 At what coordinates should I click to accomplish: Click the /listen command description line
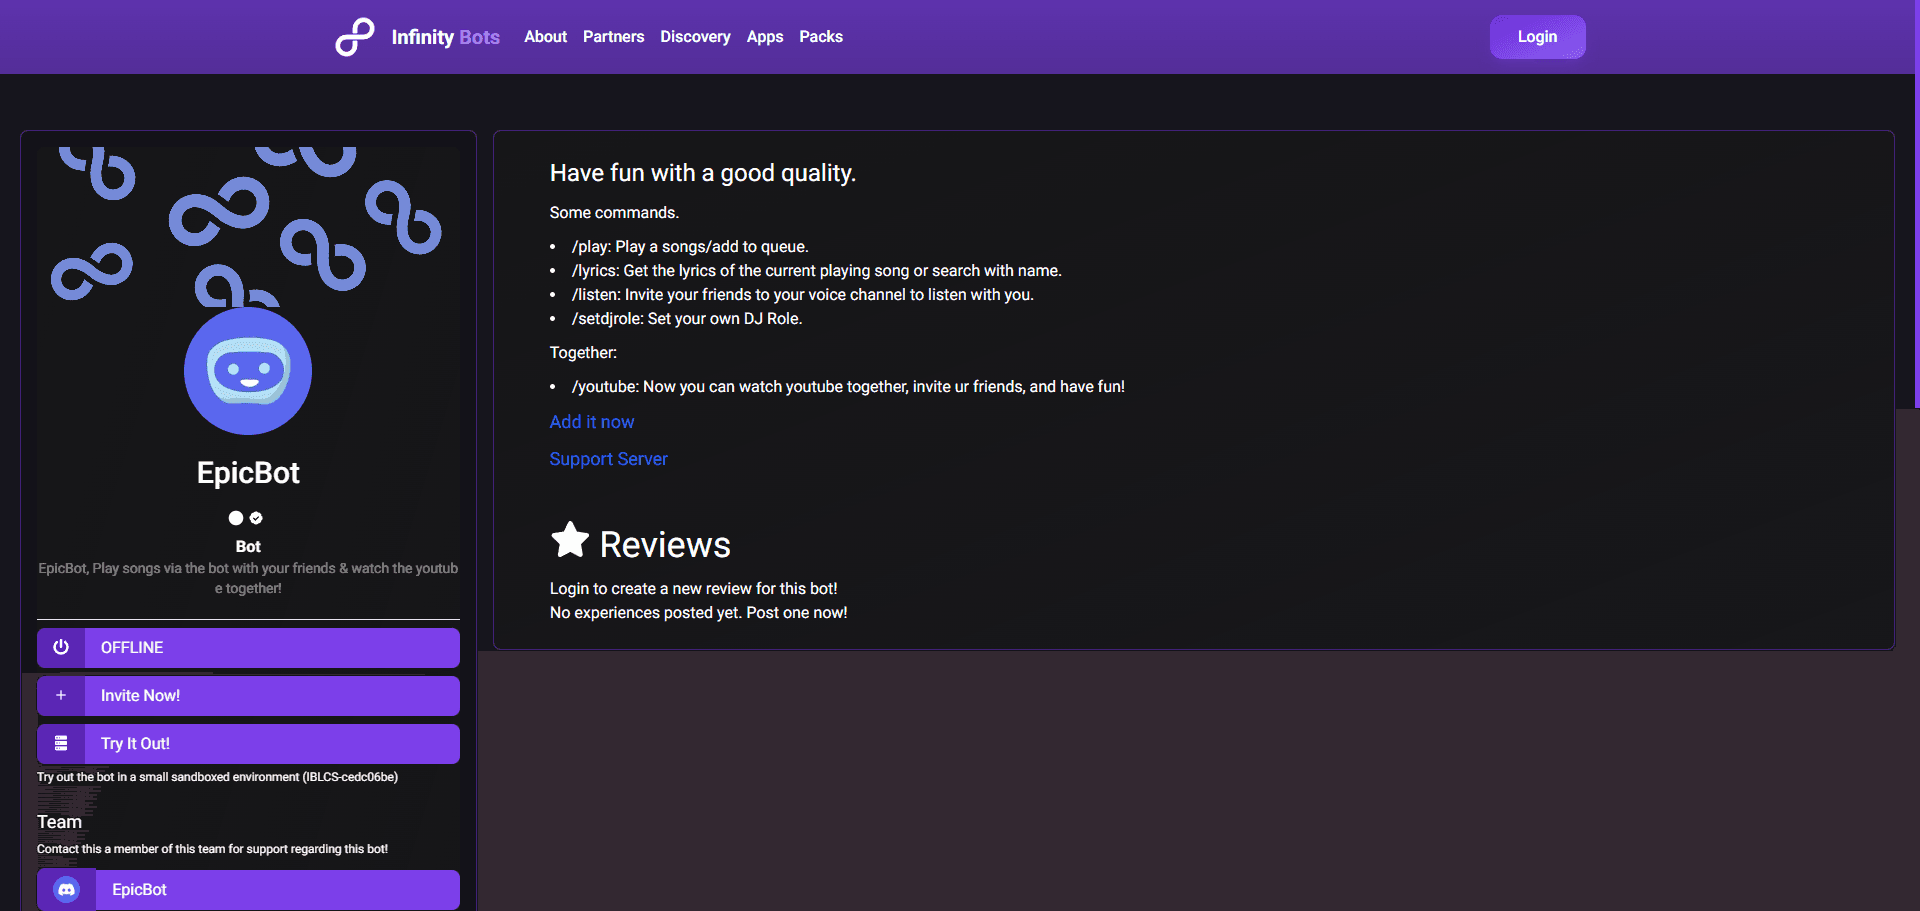[802, 295]
